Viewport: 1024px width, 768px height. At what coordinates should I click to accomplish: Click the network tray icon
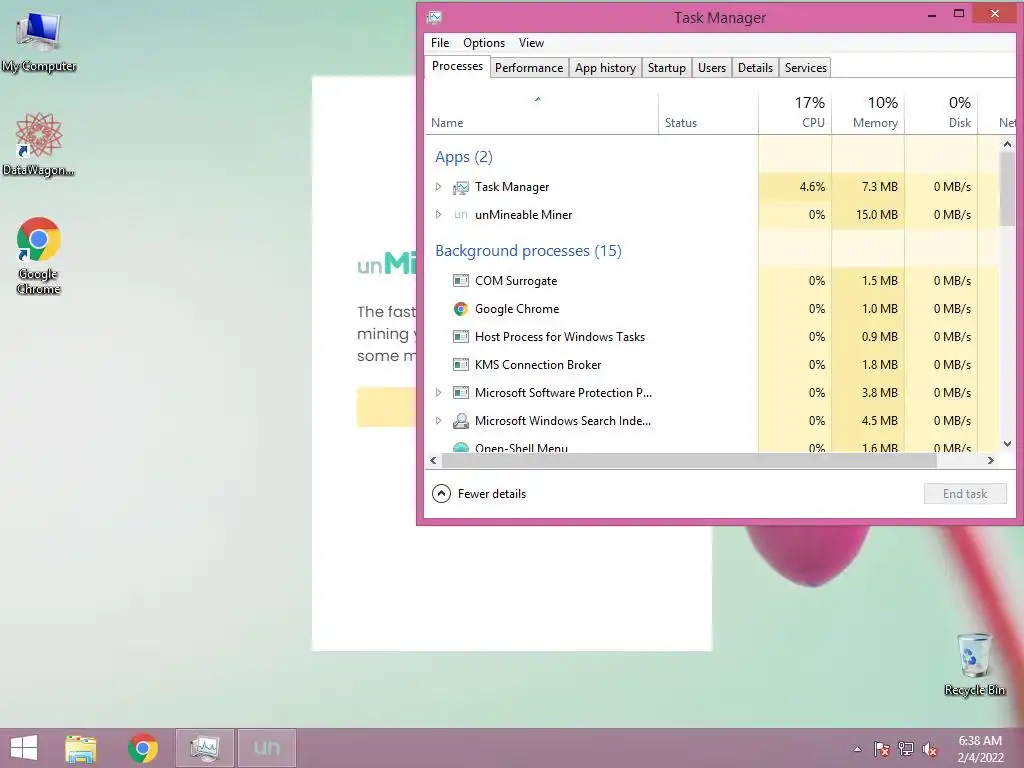tap(906, 749)
